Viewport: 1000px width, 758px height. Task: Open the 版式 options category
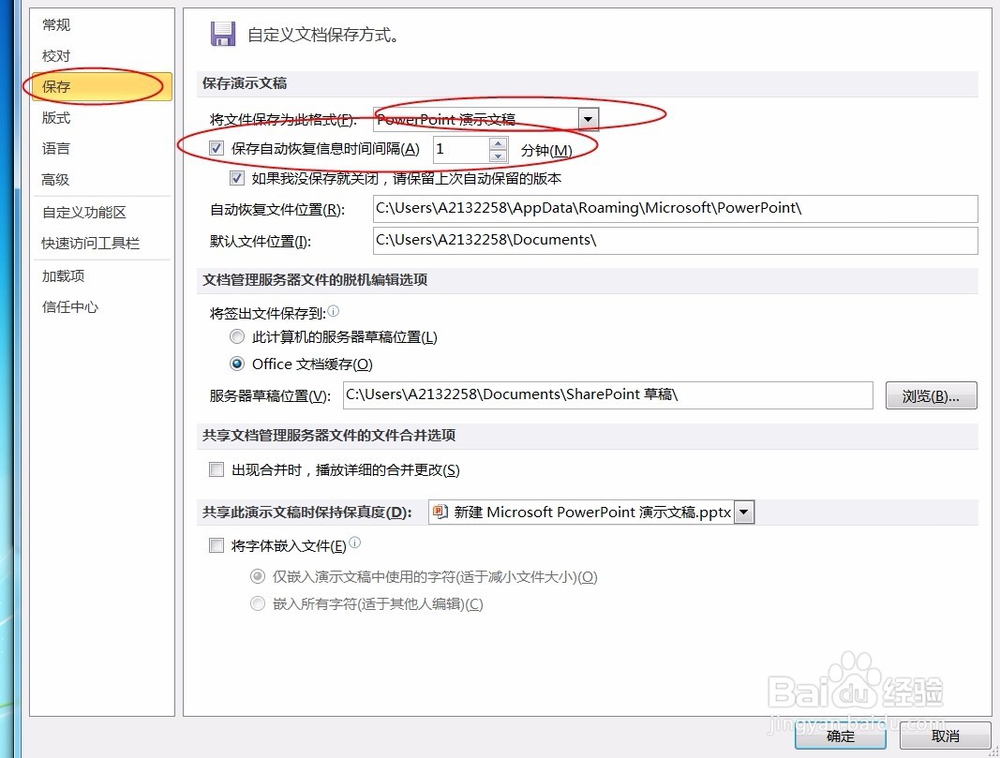click(56, 118)
